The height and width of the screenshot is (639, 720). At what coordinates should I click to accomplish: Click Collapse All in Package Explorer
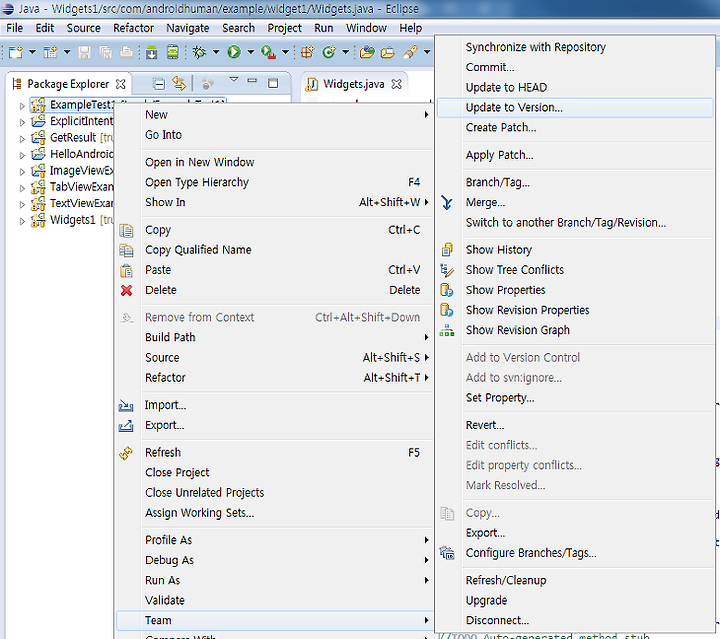click(159, 84)
